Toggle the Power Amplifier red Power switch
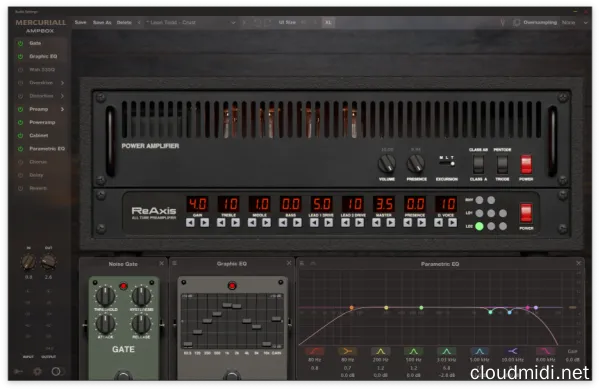 click(526, 164)
